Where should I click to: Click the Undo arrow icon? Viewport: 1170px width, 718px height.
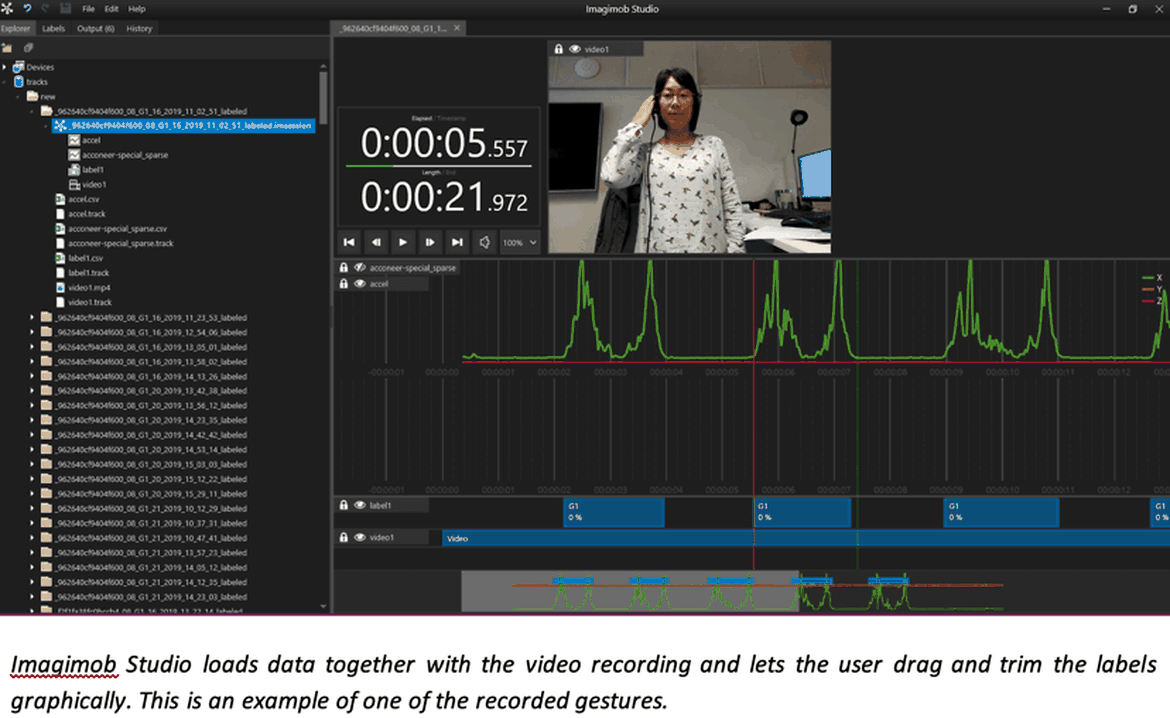28,8
